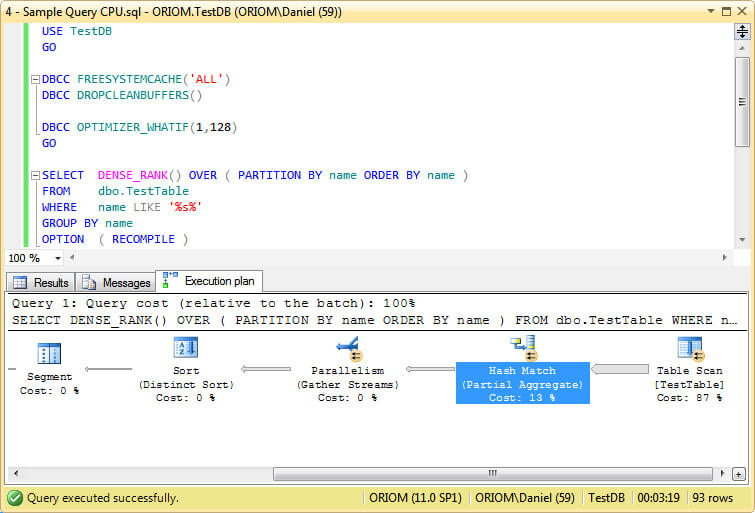Click the Execution plan tab icon

pyautogui.click(x=169, y=280)
